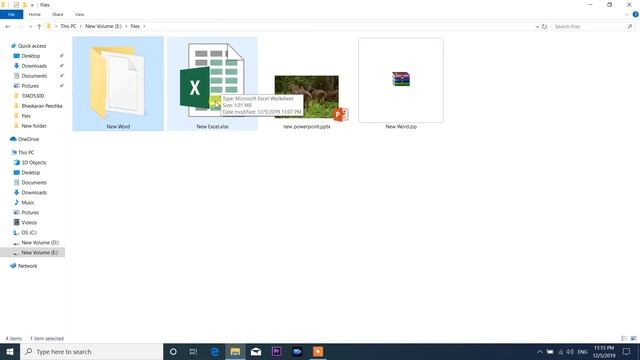Open the Share ribbon tab
The width and height of the screenshot is (640, 360).
click(58, 14)
